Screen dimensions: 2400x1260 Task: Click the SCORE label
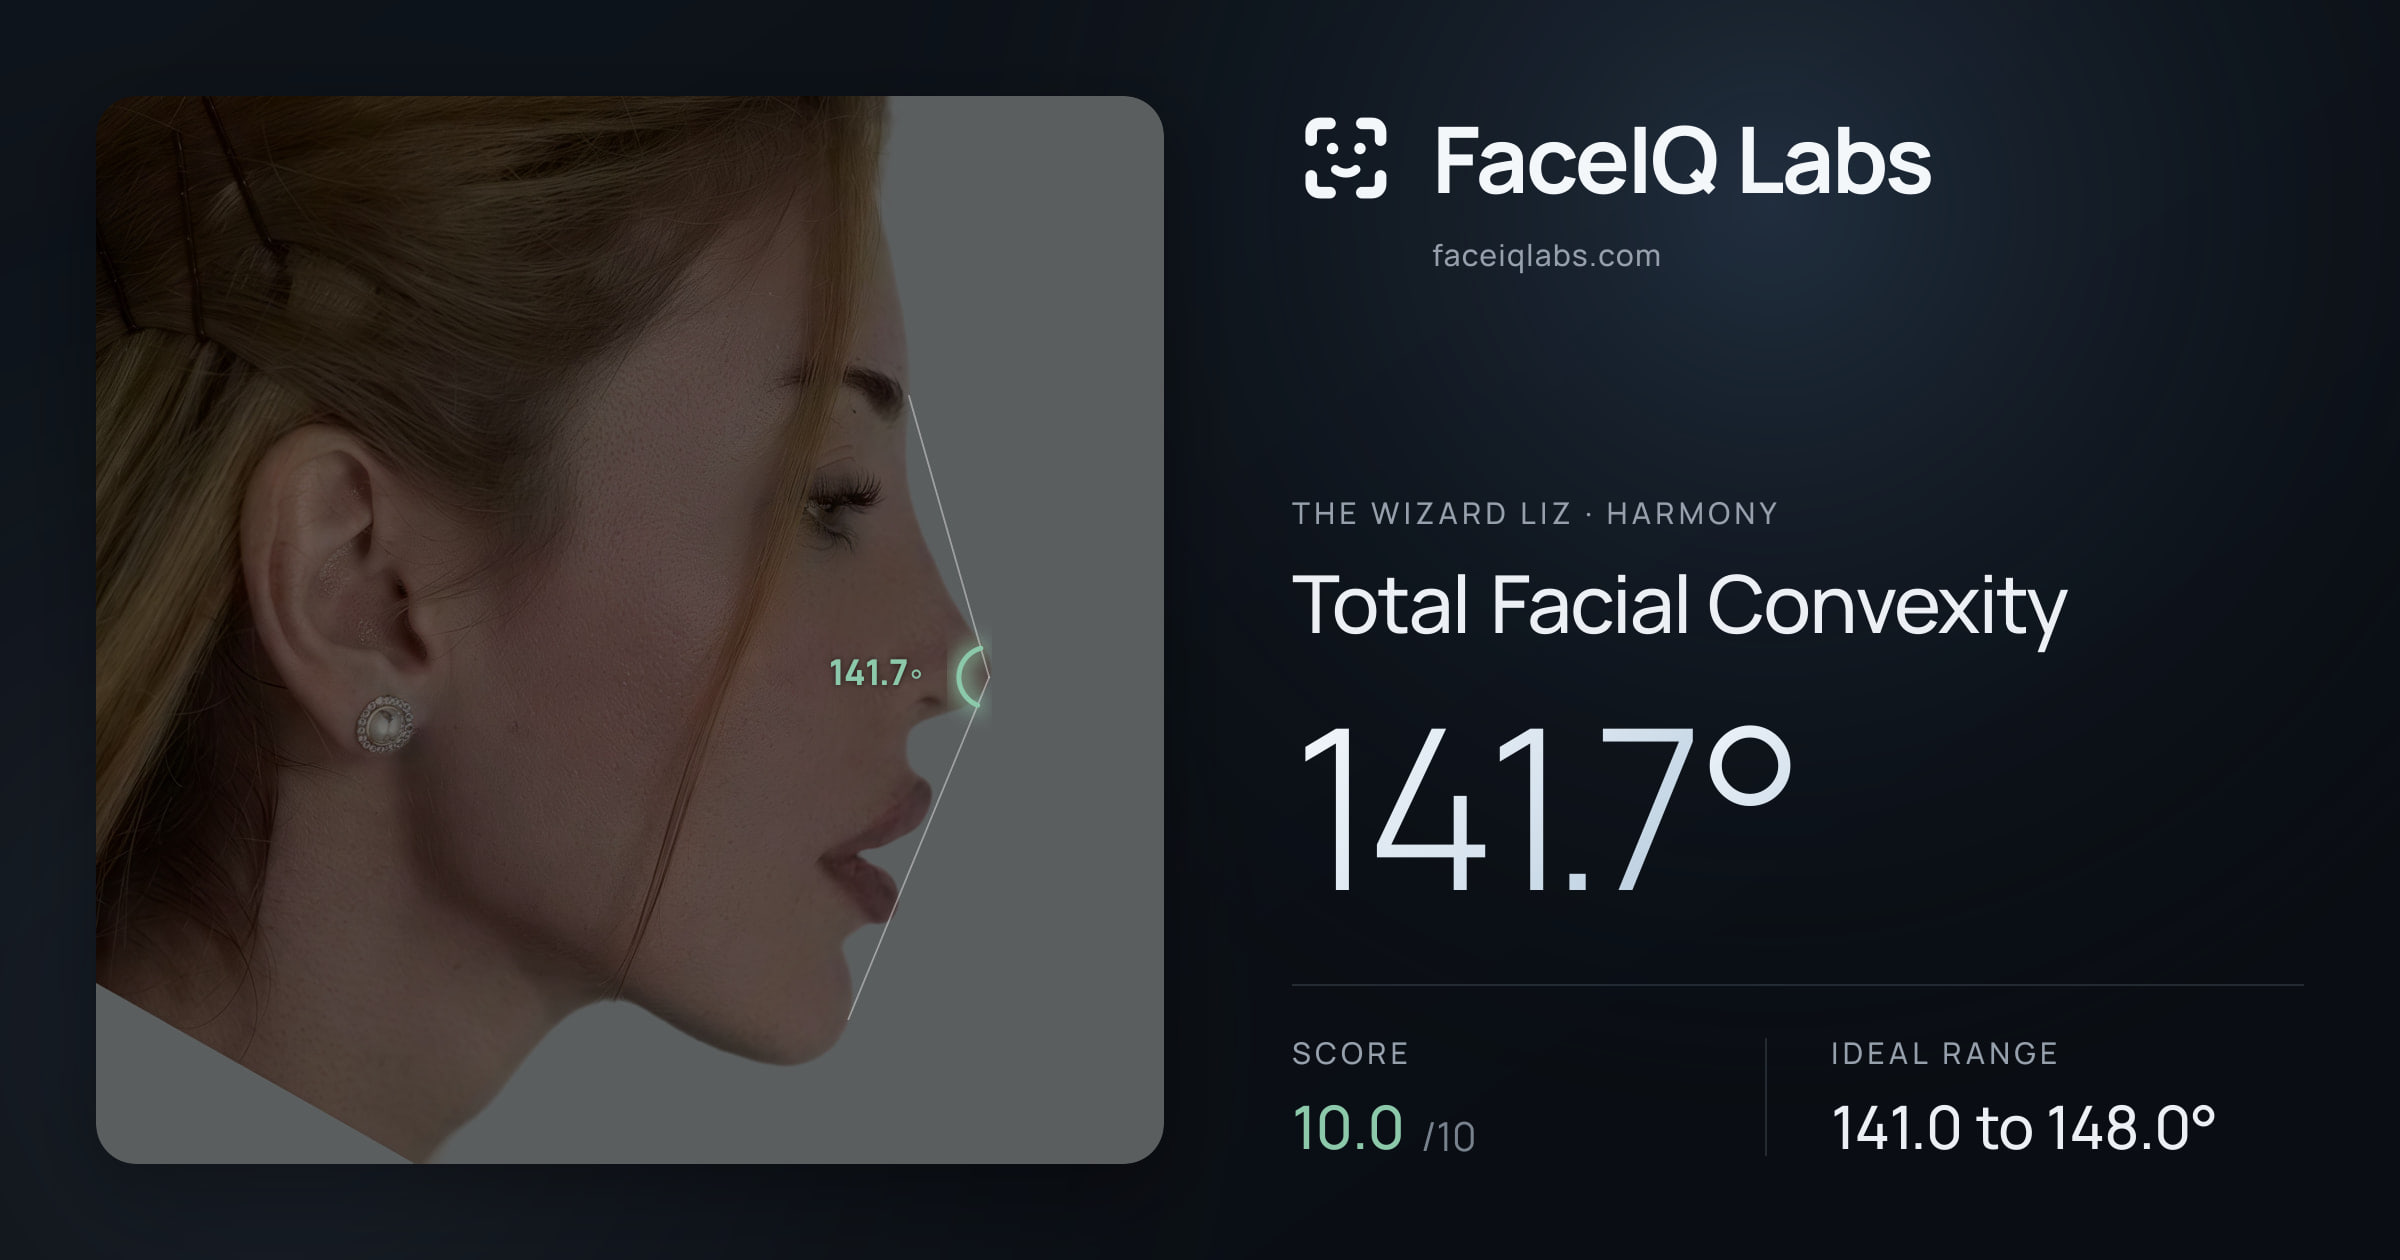[x=1350, y=1054]
